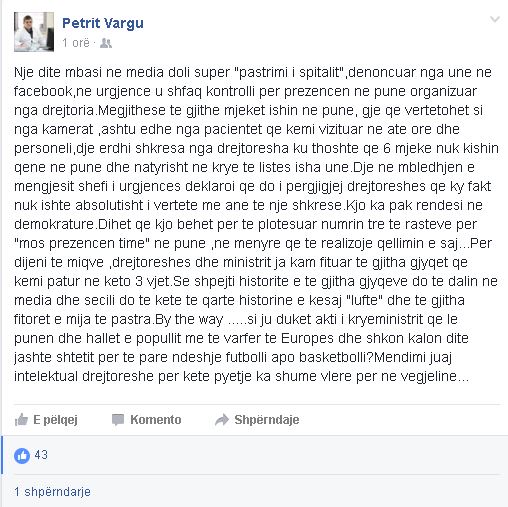
Task: Click the post's final line ending "vegjeline..."
Action: [242, 376]
